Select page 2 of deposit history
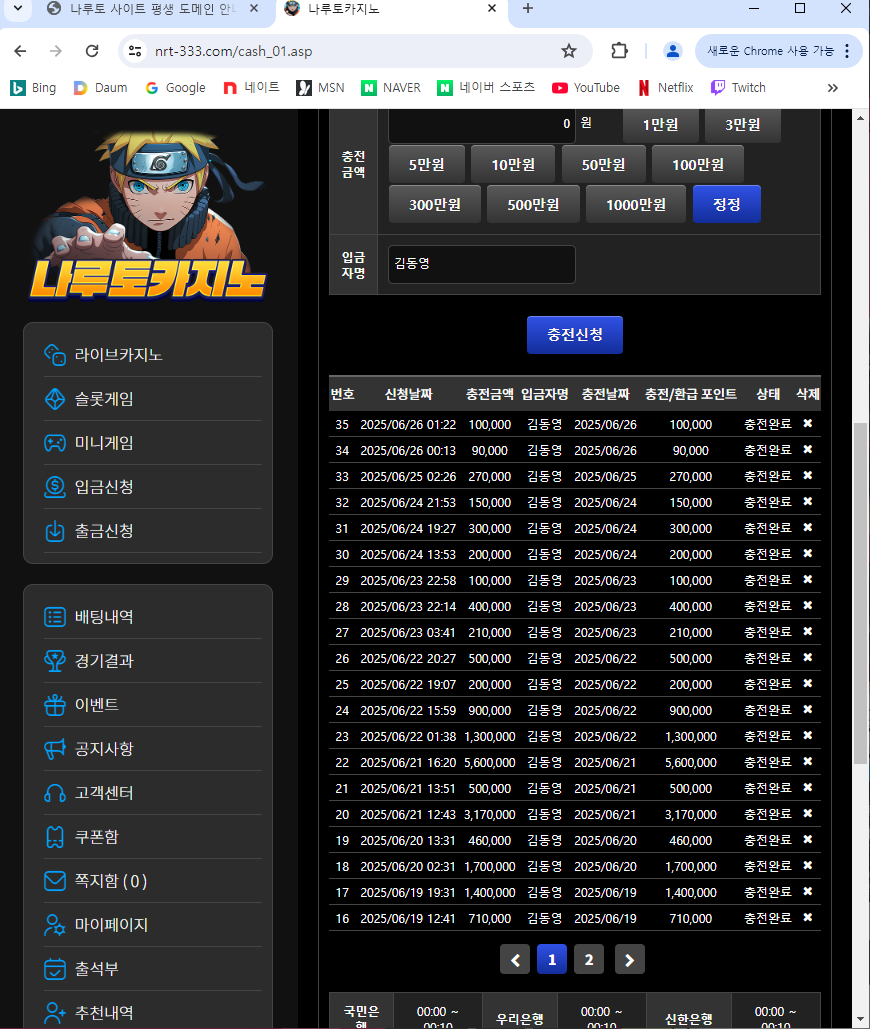The width and height of the screenshot is (870, 1029). tap(589, 960)
